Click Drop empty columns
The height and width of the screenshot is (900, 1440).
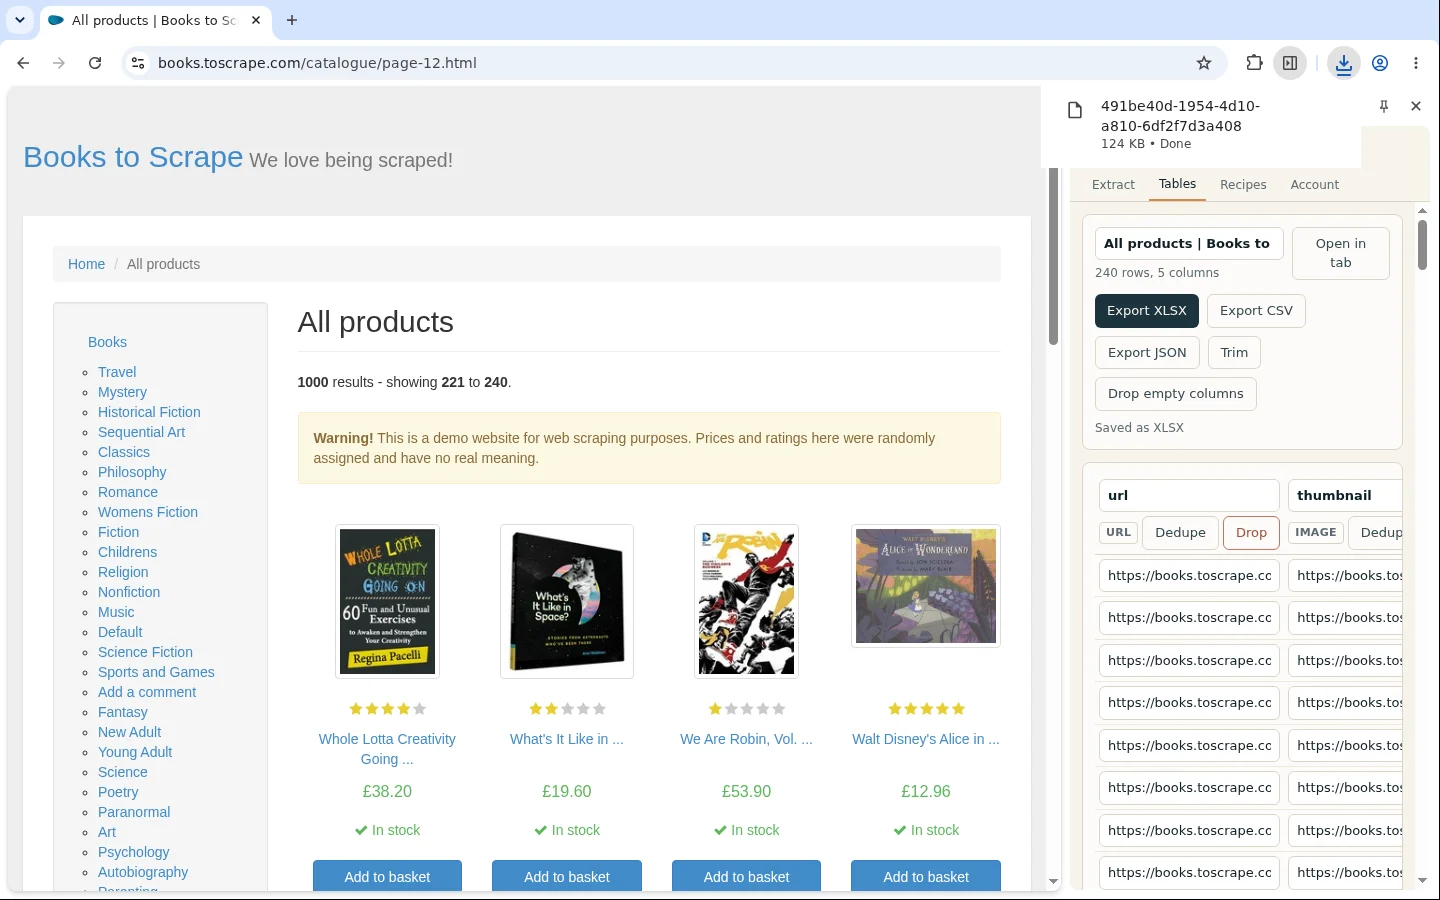(1175, 394)
